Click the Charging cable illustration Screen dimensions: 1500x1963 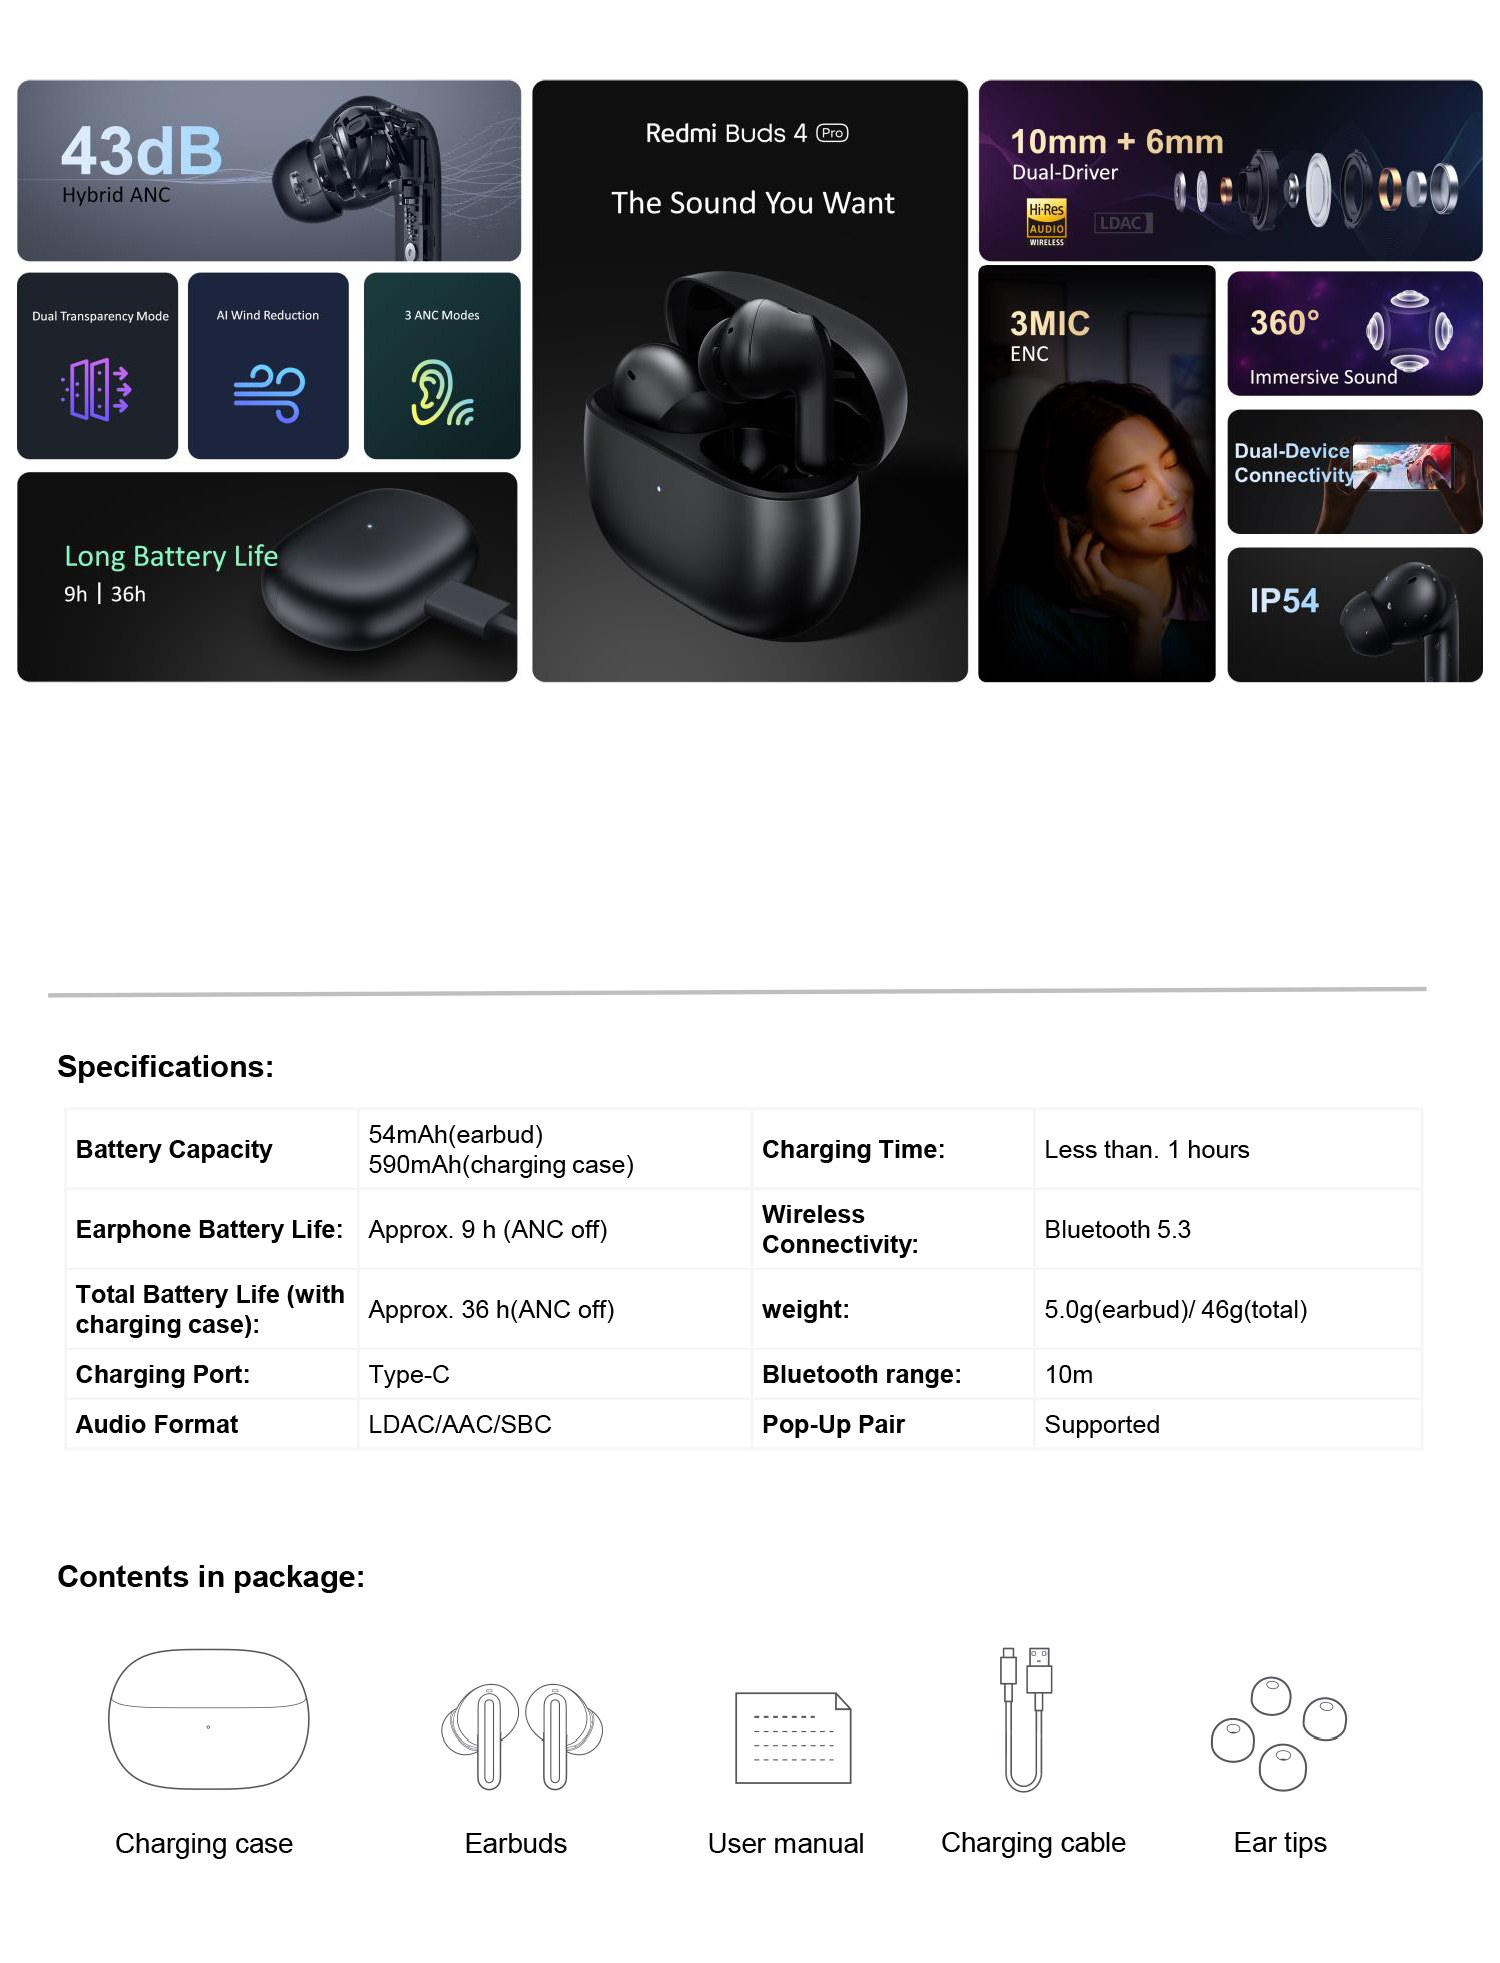click(x=1026, y=1718)
